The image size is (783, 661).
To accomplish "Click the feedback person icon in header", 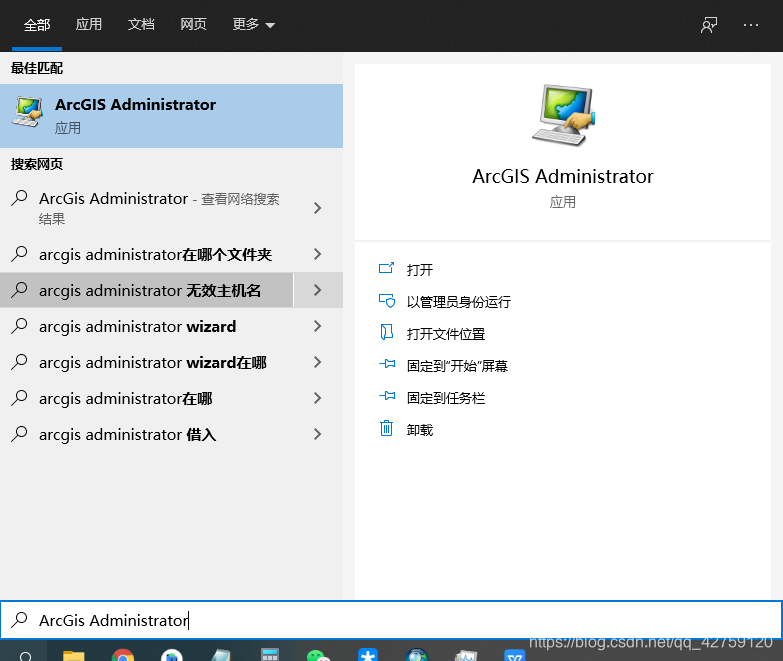I will (709, 24).
